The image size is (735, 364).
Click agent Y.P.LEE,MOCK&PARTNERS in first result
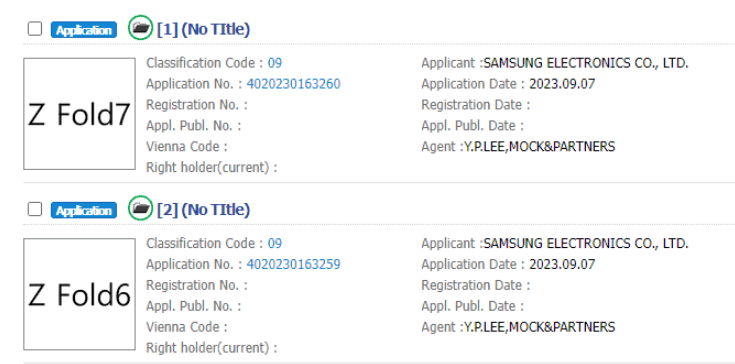click(539, 147)
